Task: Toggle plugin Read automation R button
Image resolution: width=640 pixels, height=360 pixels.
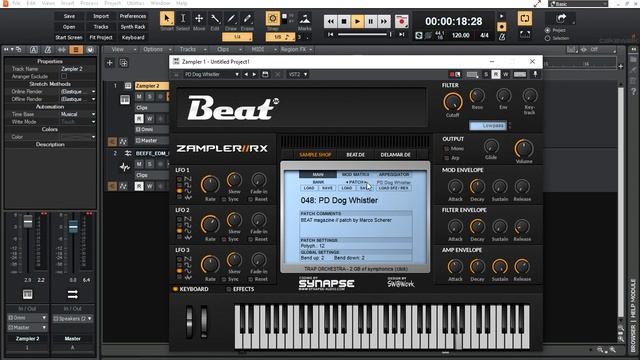Action: [x=496, y=74]
